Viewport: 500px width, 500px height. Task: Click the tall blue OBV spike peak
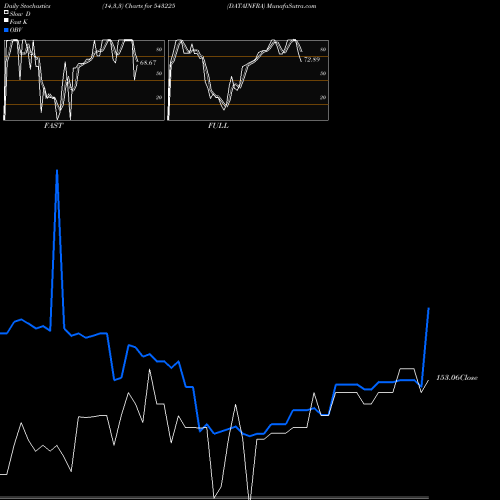[57, 171]
